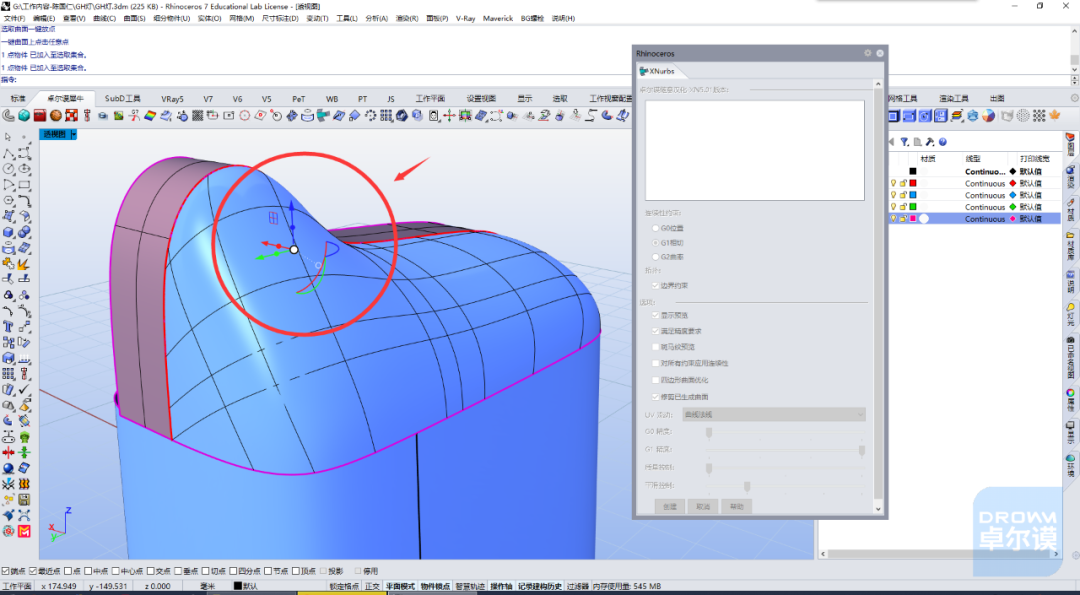Click the white list box in XNurbs panel
1080x595 pixels.
[755, 150]
